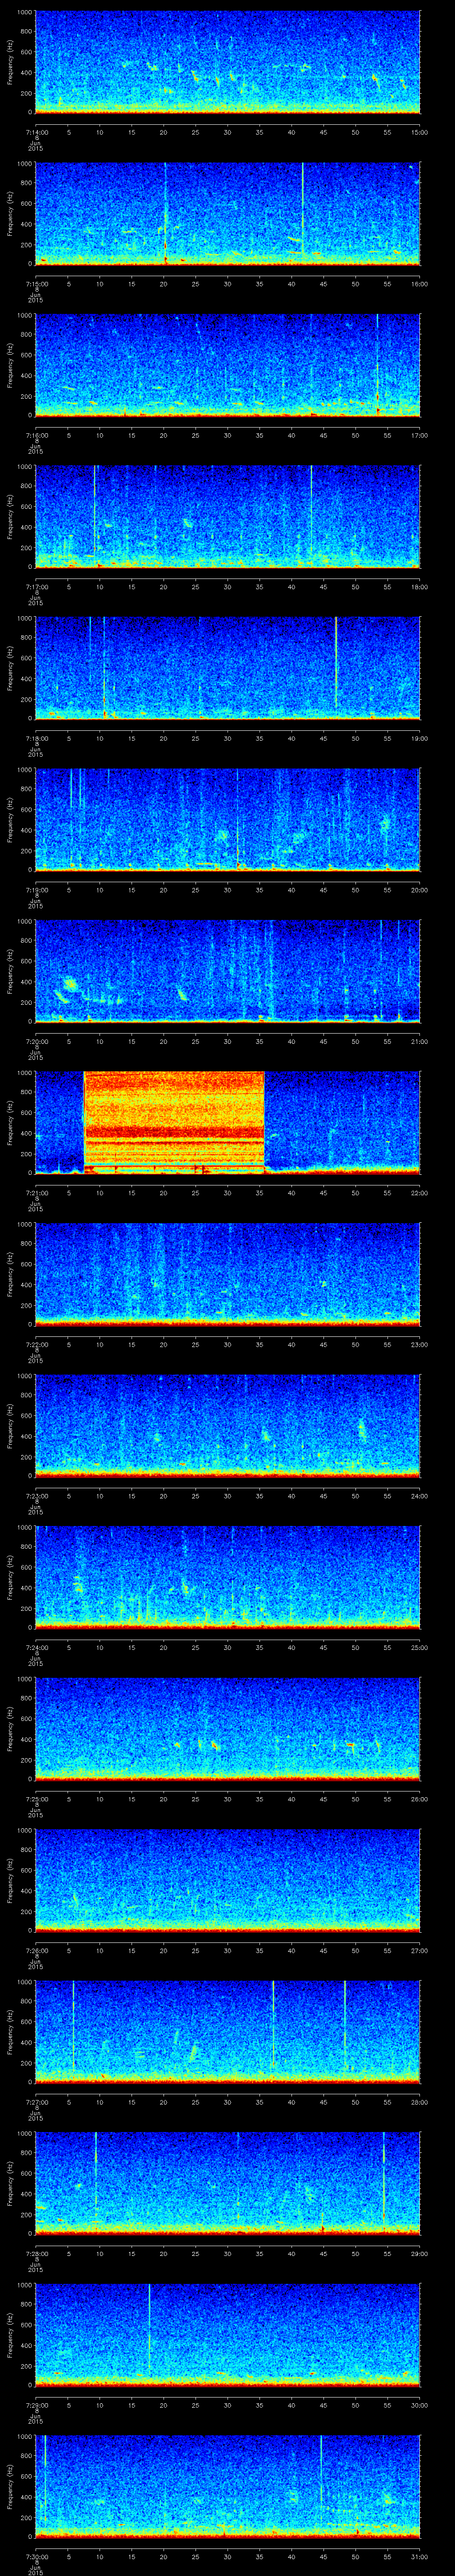The image size is (455, 2576).
Task: Click the "24:00" end time label
Action: coord(419,1496)
